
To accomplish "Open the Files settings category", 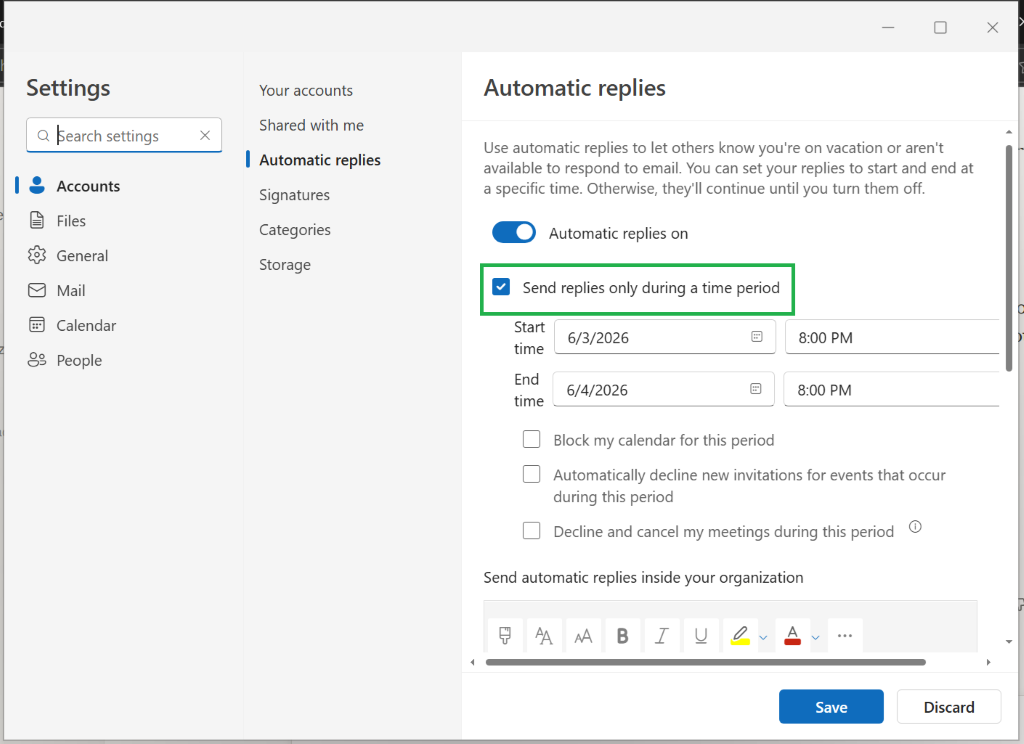I will coord(71,221).
